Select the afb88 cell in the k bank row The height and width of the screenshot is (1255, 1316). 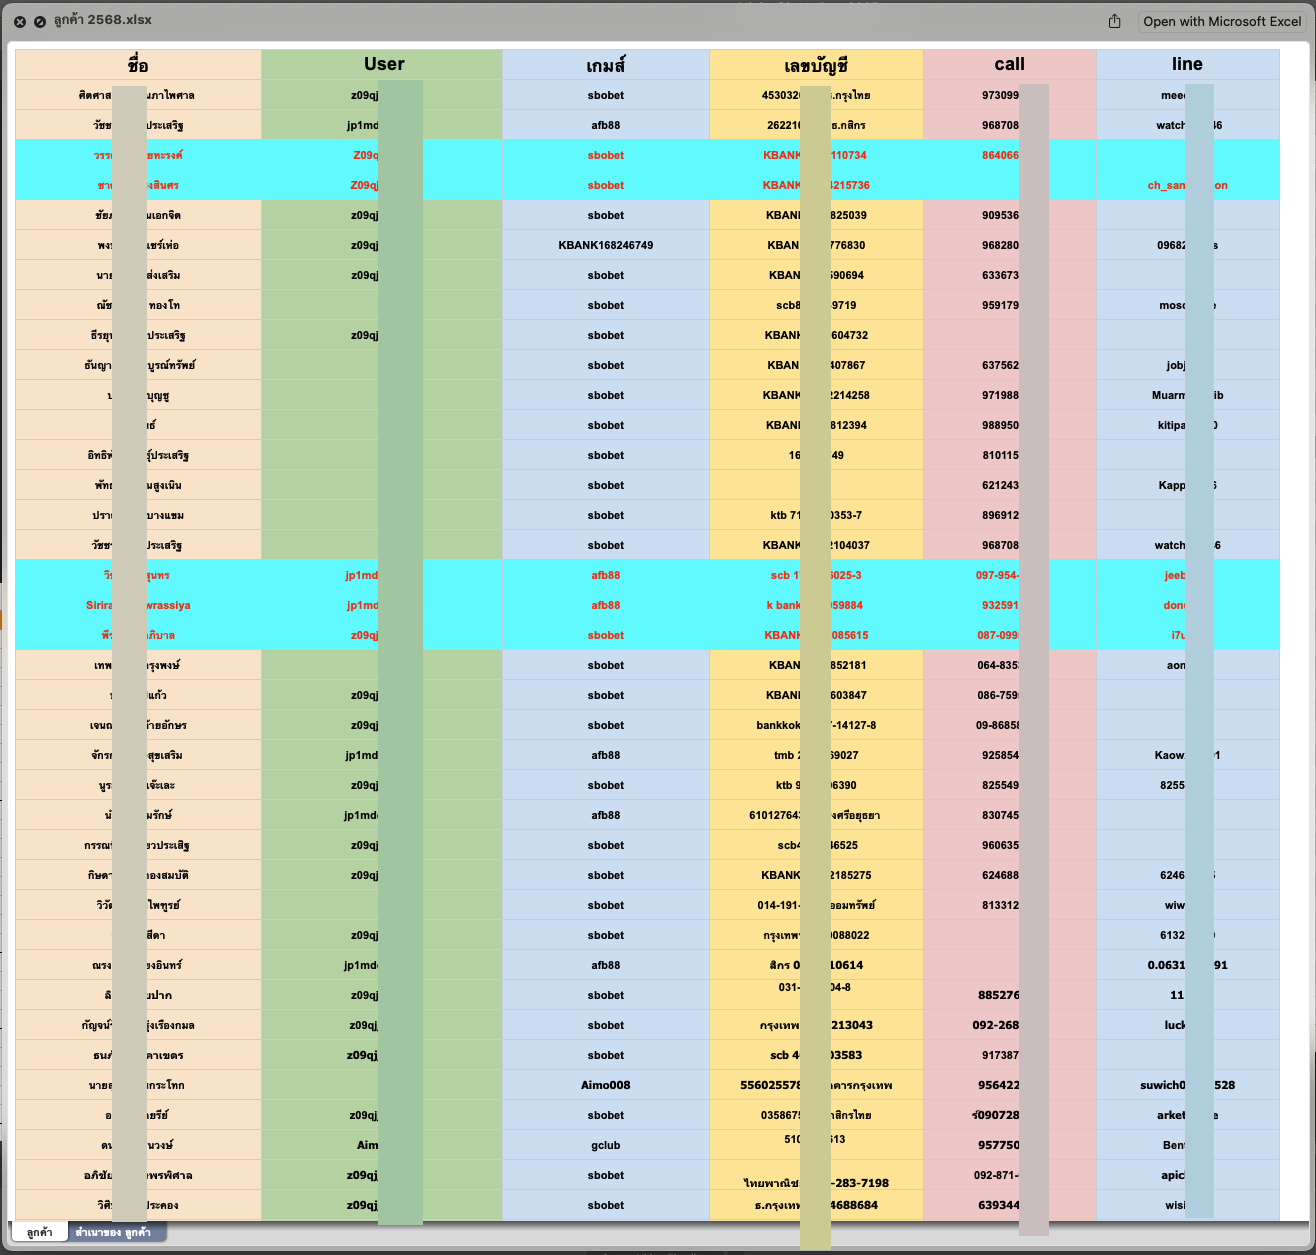[606, 605]
